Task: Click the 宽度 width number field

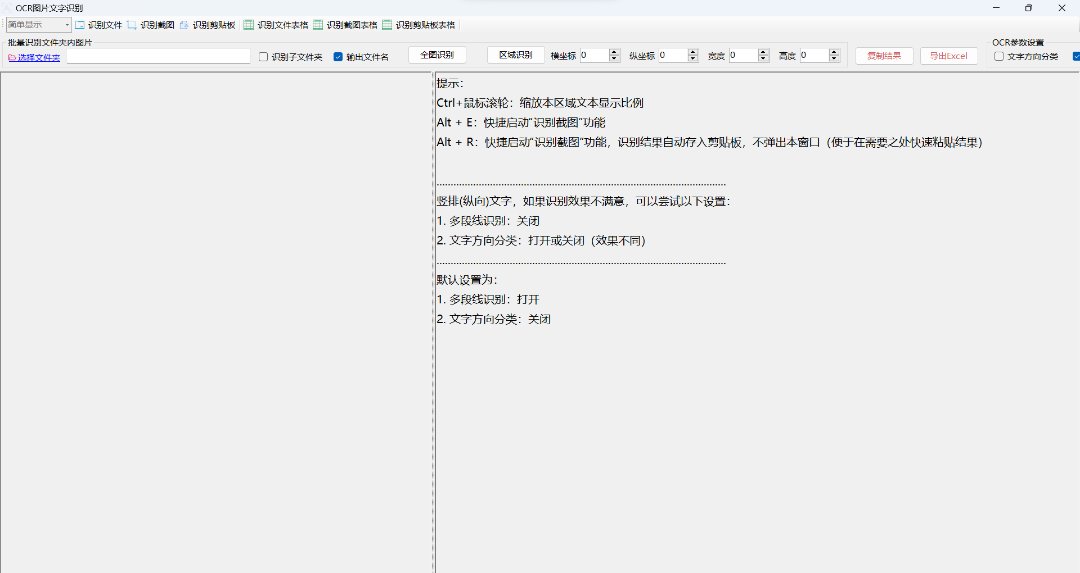Action: coord(743,56)
